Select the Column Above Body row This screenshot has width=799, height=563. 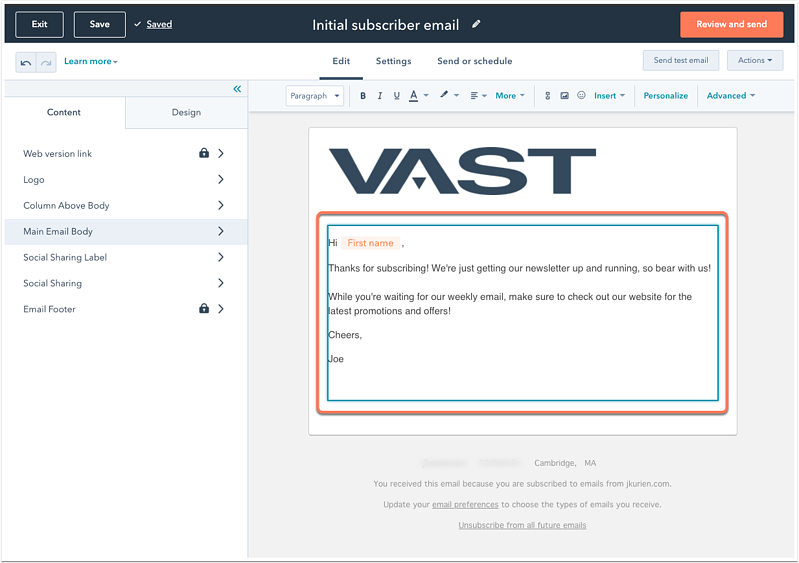126,205
